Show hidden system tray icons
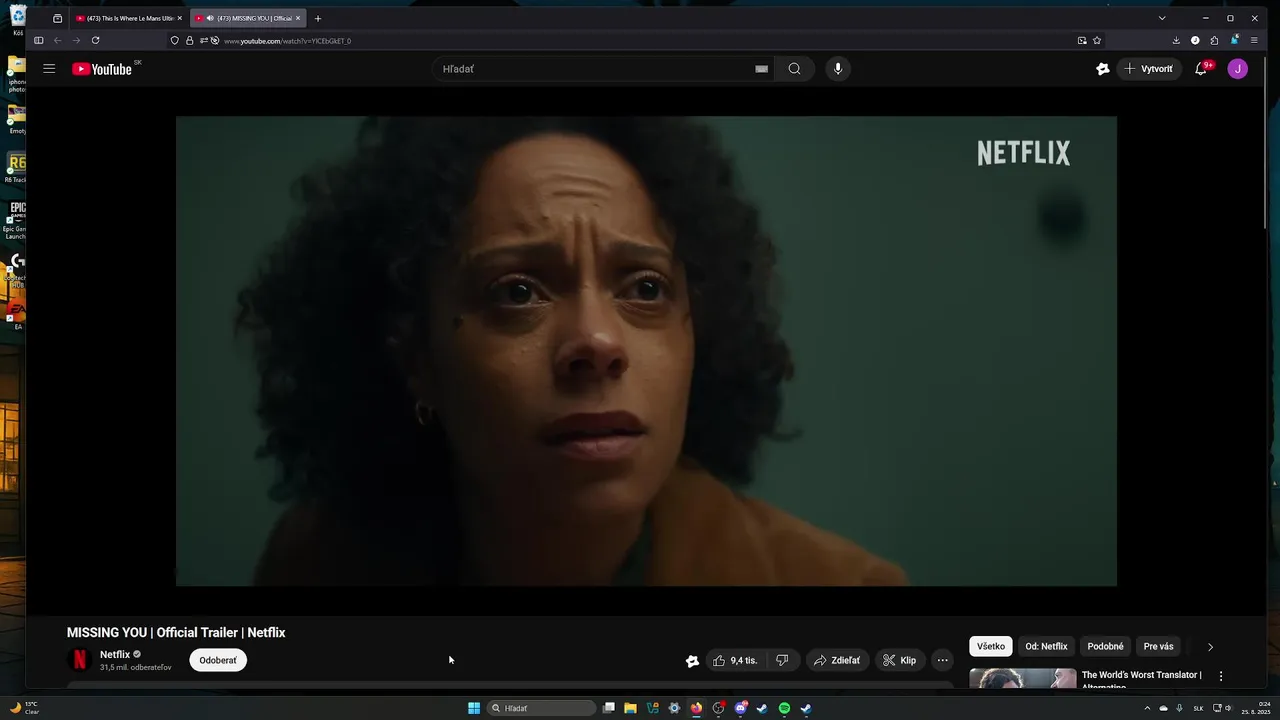The height and width of the screenshot is (720, 1280). 1147,708
